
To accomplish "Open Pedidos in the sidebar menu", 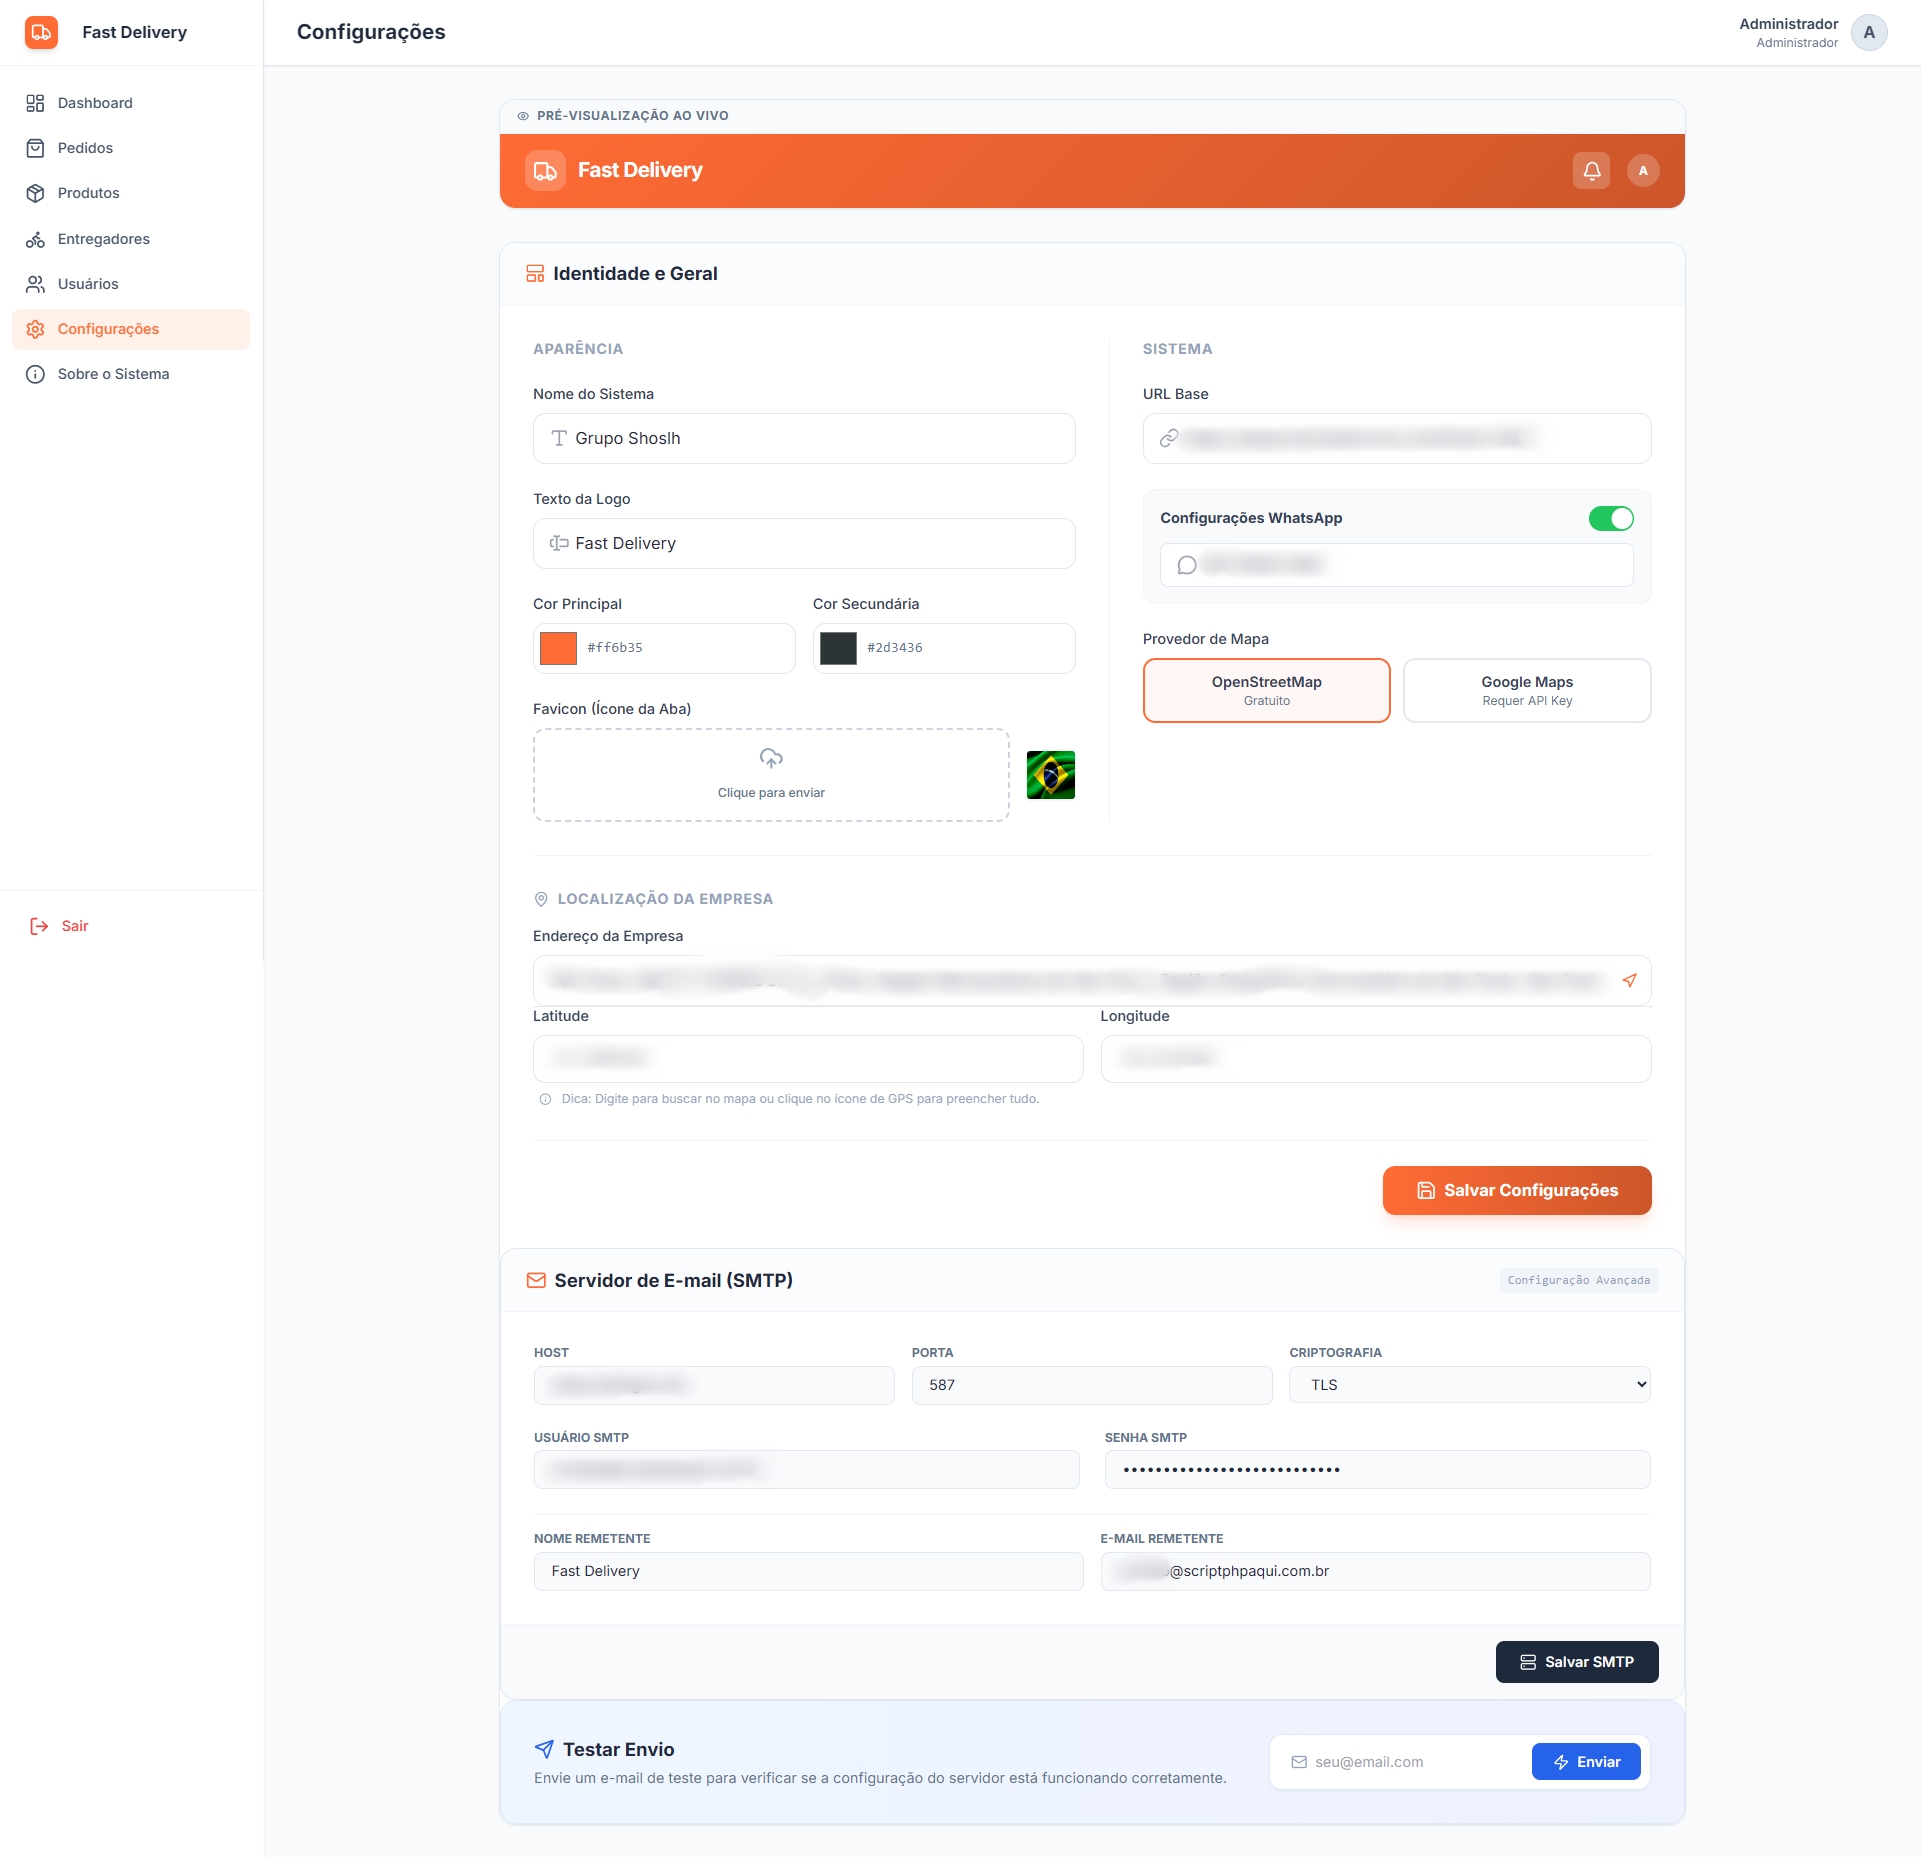I will click(85, 148).
